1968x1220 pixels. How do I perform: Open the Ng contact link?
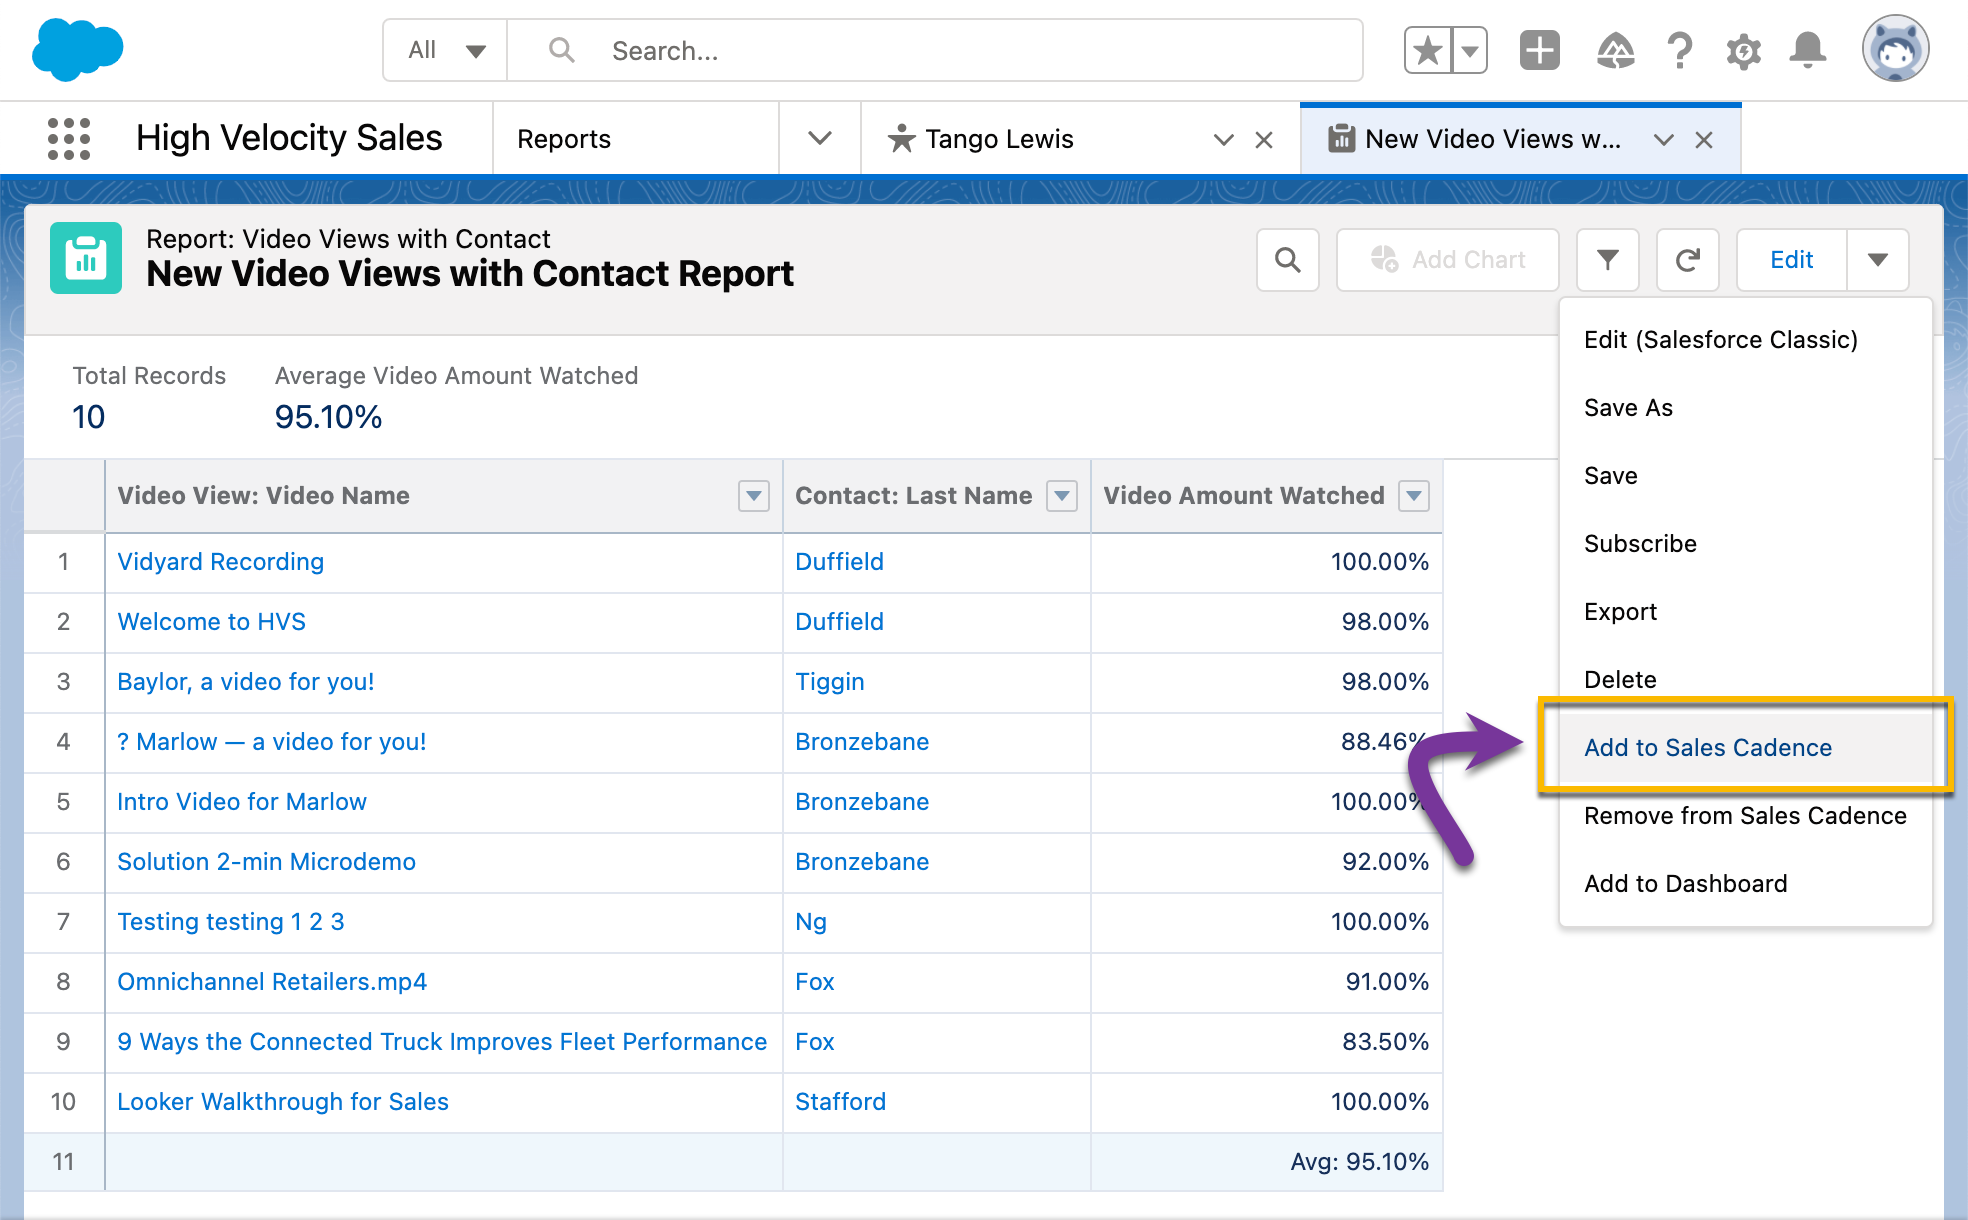pyautogui.click(x=811, y=922)
